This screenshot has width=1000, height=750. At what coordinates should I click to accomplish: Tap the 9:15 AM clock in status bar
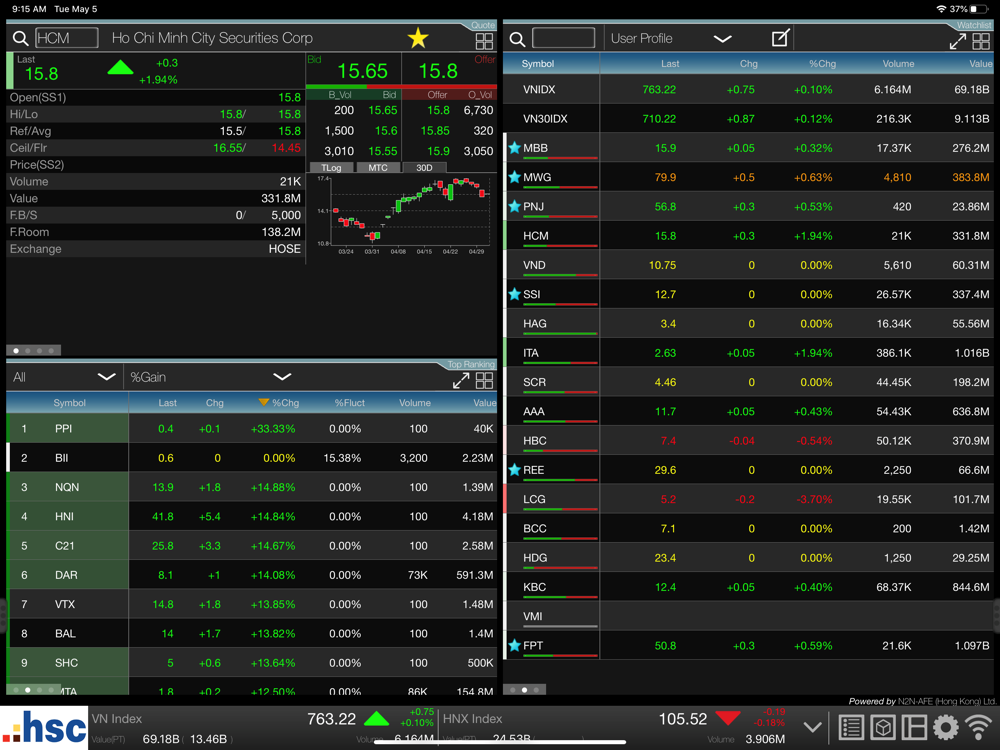click(29, 9)
